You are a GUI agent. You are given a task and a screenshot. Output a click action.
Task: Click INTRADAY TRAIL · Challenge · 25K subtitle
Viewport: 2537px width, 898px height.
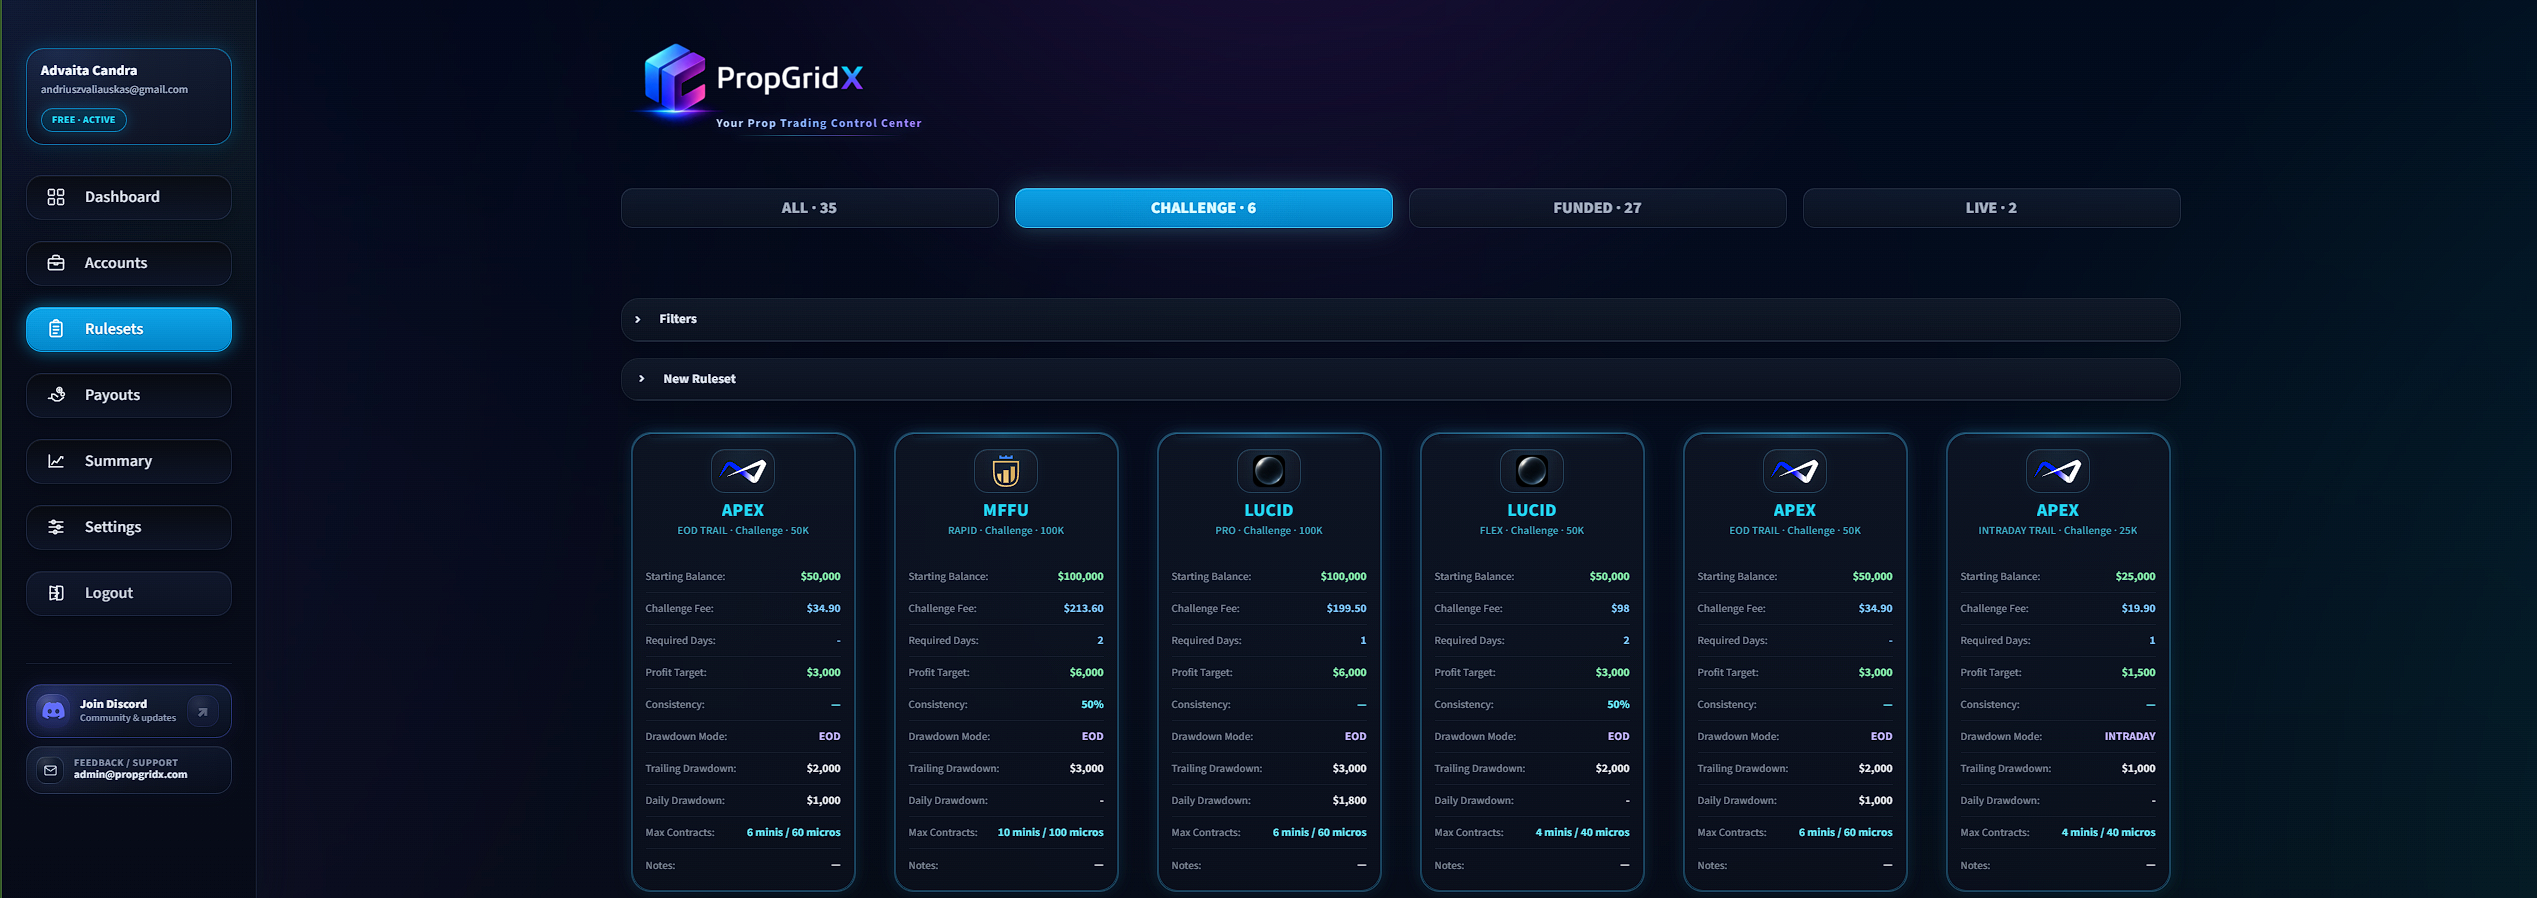point(2058,531)
